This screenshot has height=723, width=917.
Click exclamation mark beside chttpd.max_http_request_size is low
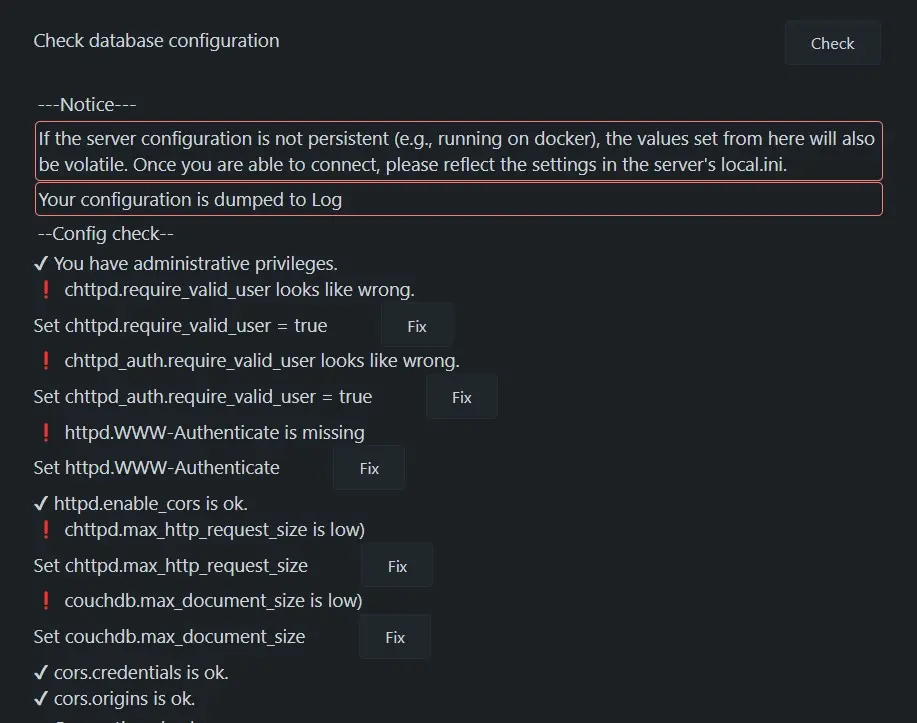[45, 530]
